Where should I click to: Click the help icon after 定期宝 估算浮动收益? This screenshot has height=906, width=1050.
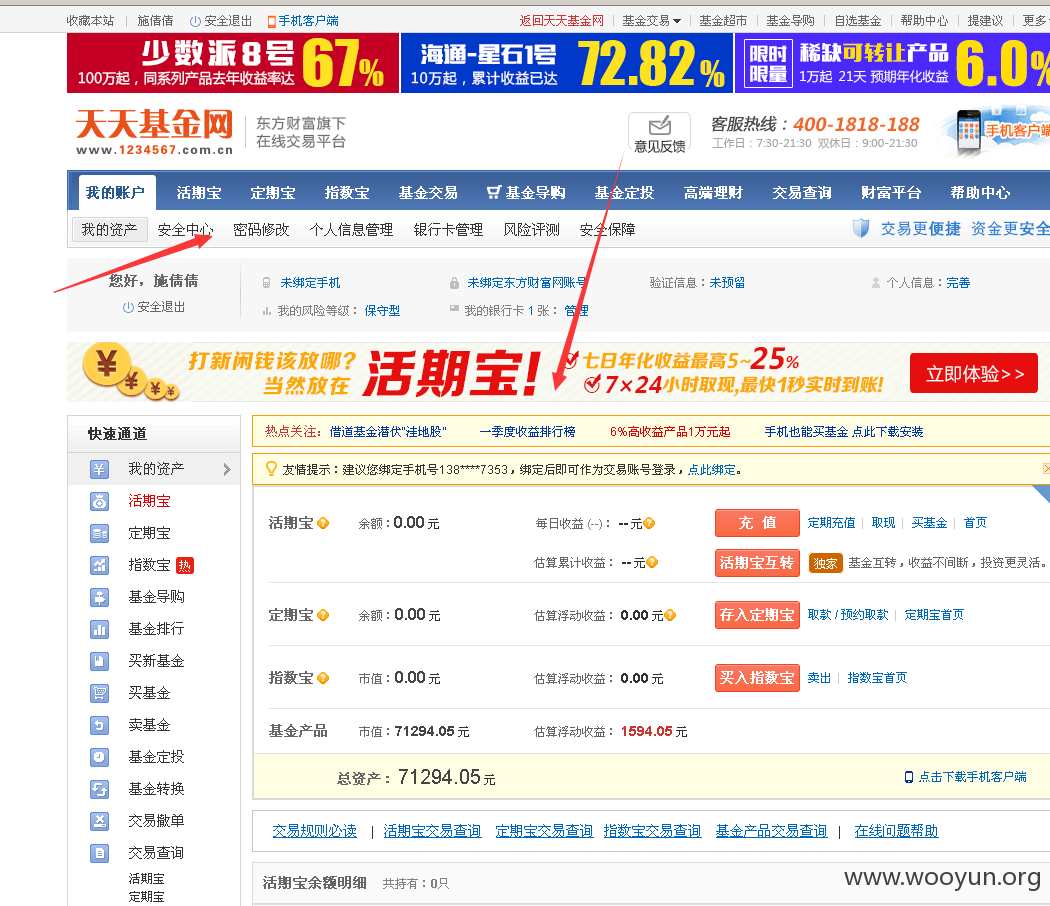click(x=670, y=615)
